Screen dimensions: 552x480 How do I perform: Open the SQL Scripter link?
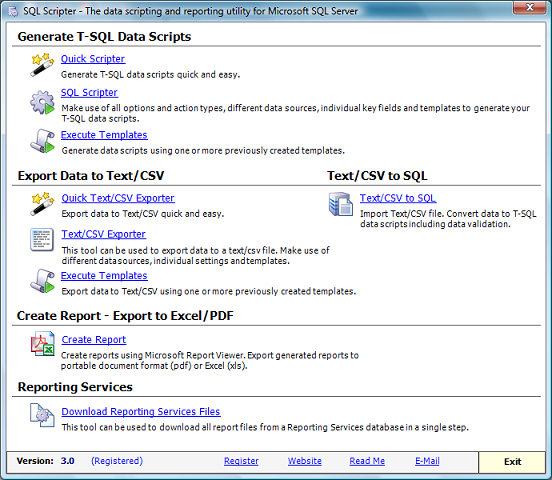click(89, 93)
